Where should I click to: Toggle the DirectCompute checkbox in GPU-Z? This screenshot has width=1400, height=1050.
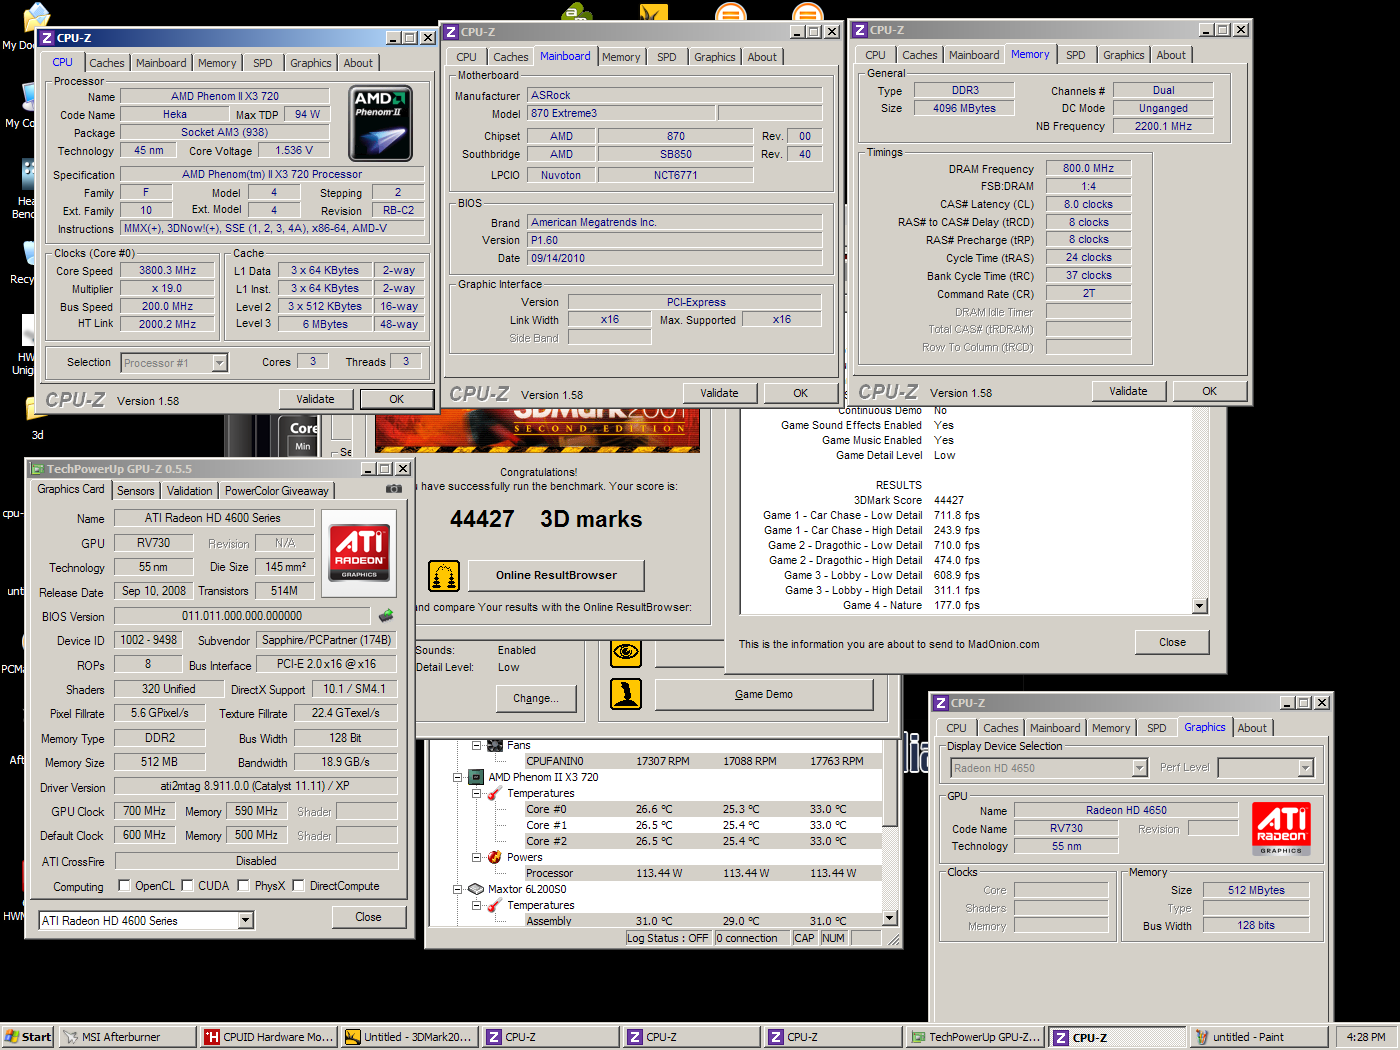pyautogui.click(x=298, y=886)
